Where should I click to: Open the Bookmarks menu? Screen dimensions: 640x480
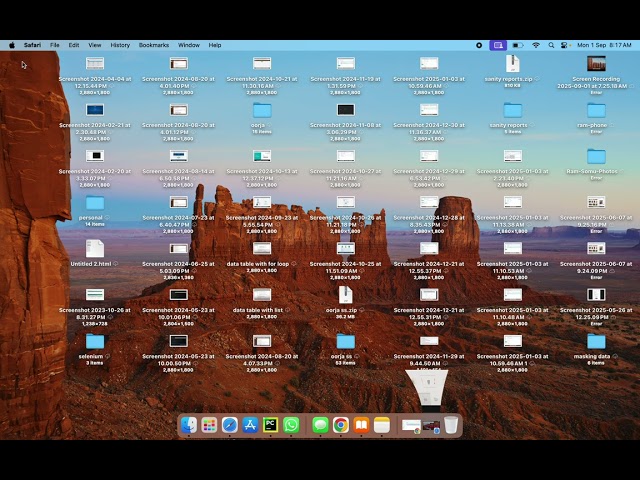click(154, 45)
